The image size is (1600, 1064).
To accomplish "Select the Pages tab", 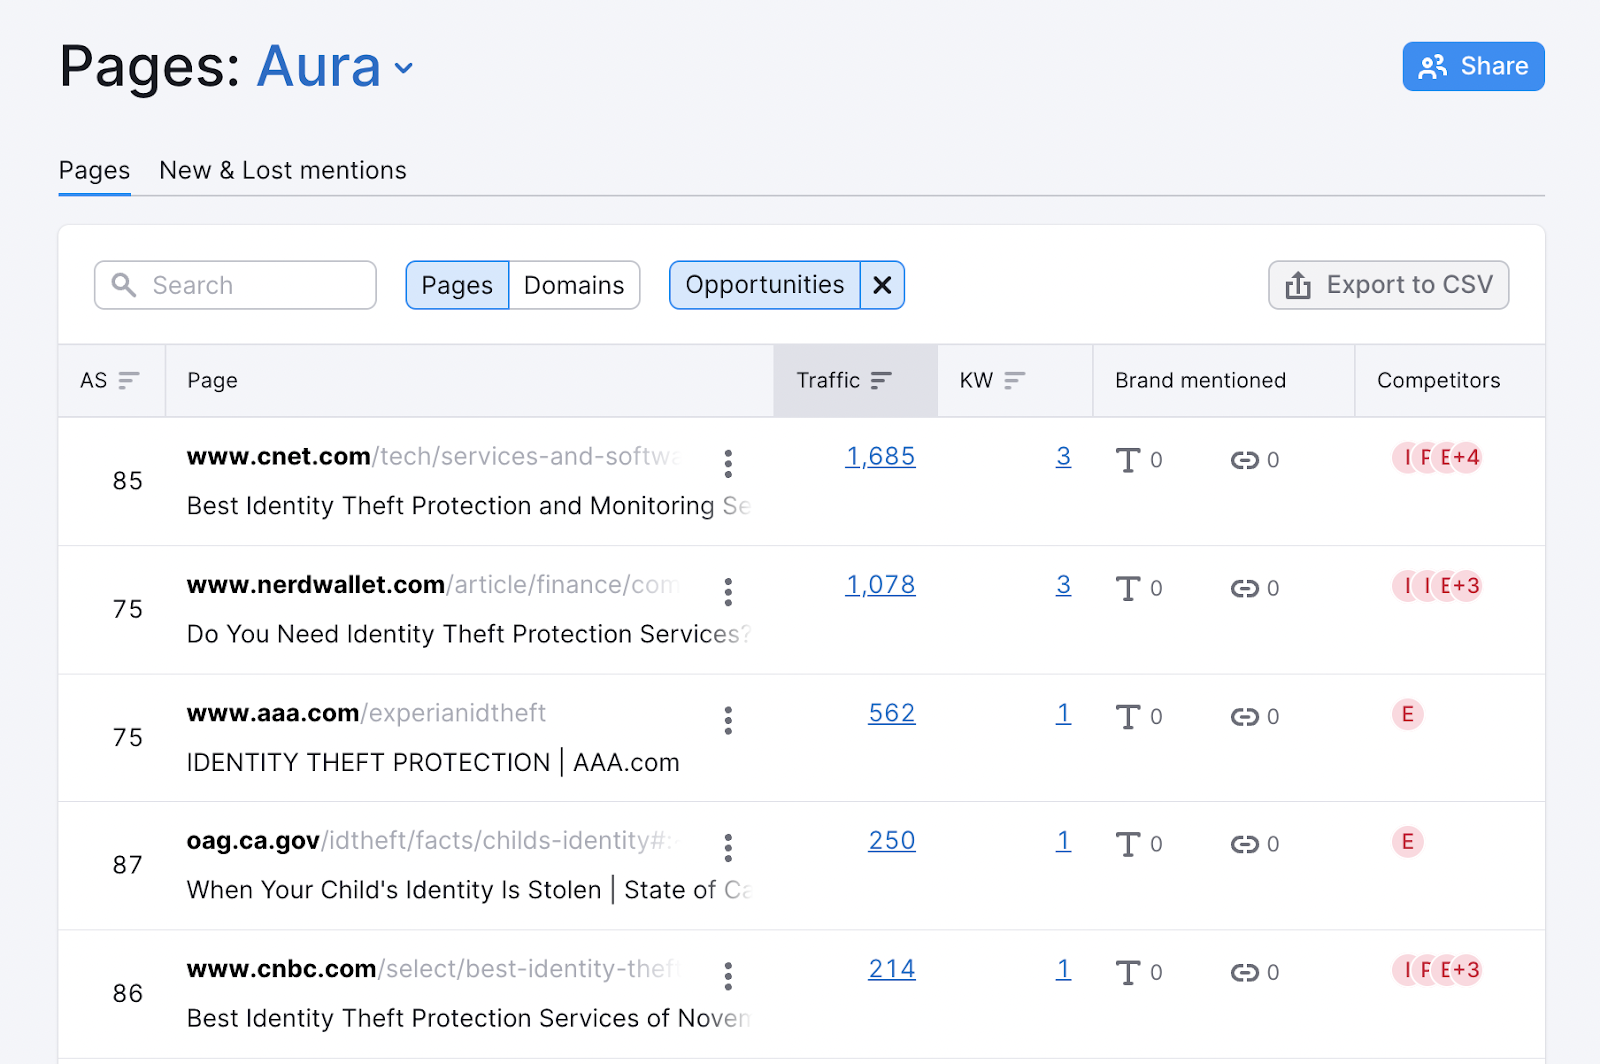I will pyautogui.click(x=94, y=171).
